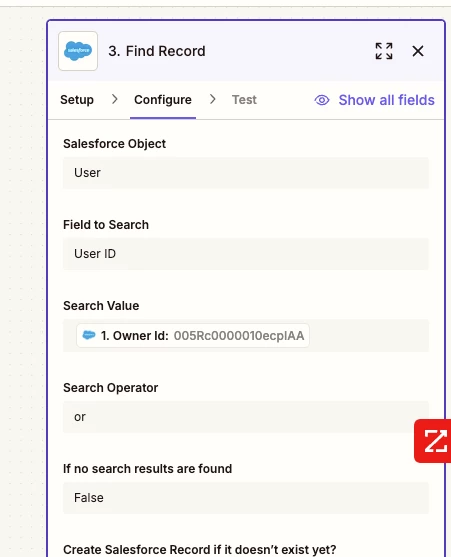Click the Field to Search label
This screenshot has height=557, width=451.
106,225
